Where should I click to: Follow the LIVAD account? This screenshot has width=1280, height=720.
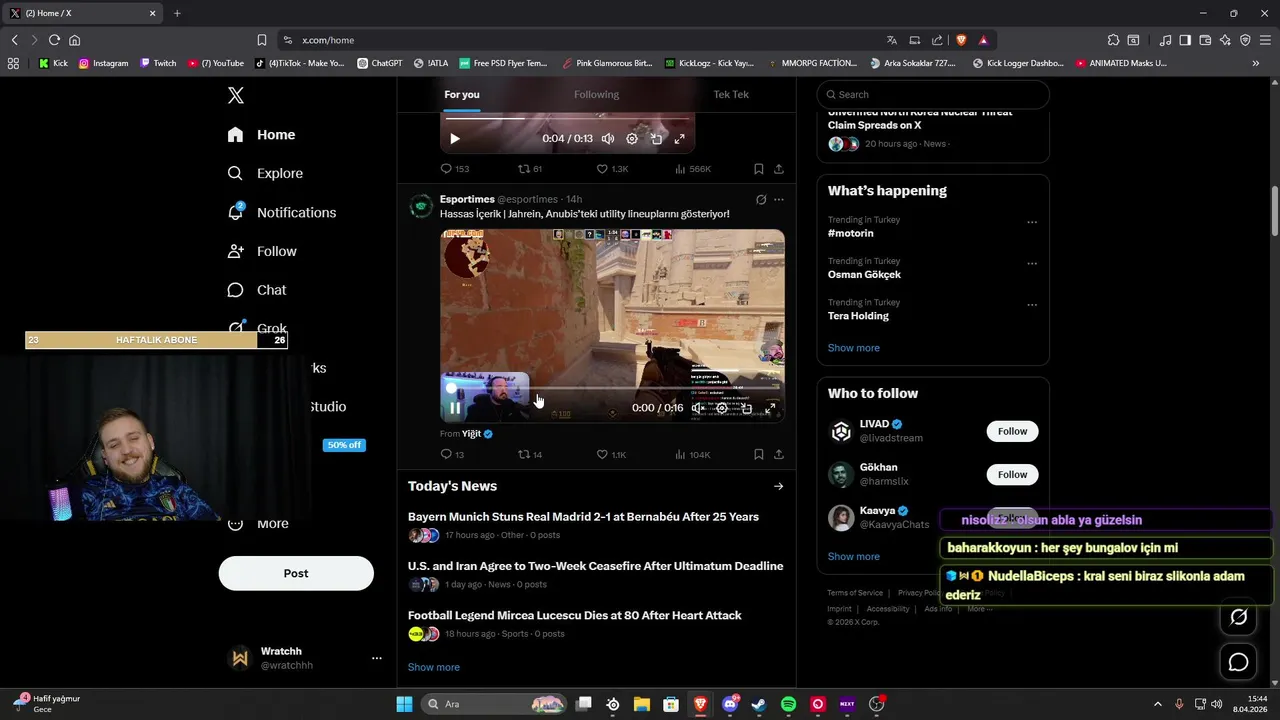pyautogui.click(x=1012, y=431)
